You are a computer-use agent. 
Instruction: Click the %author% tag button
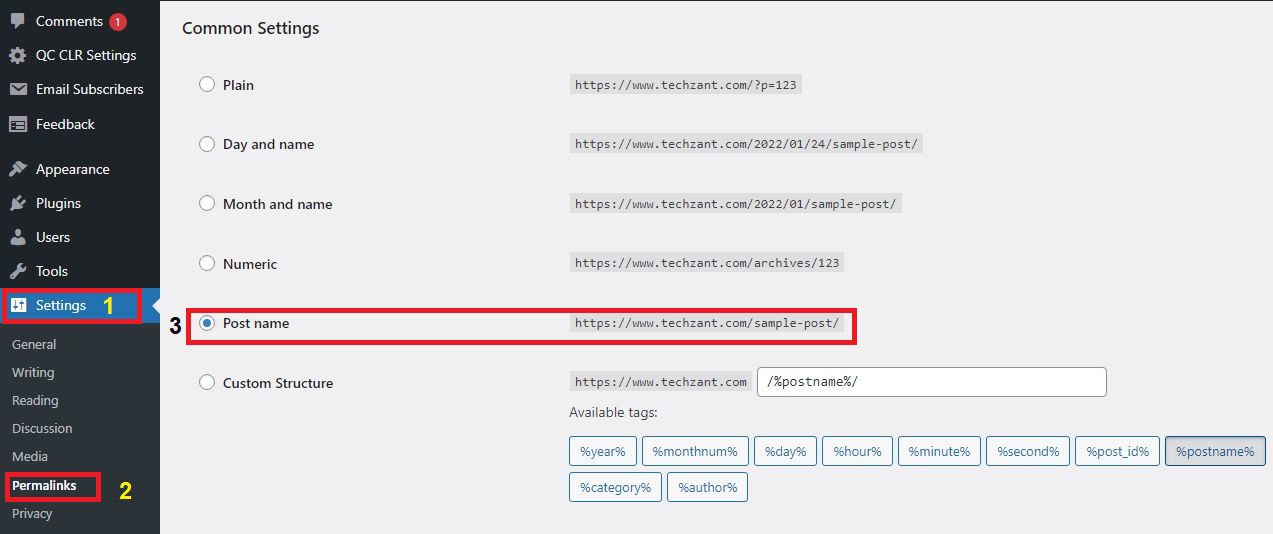(x=707, y=487)
